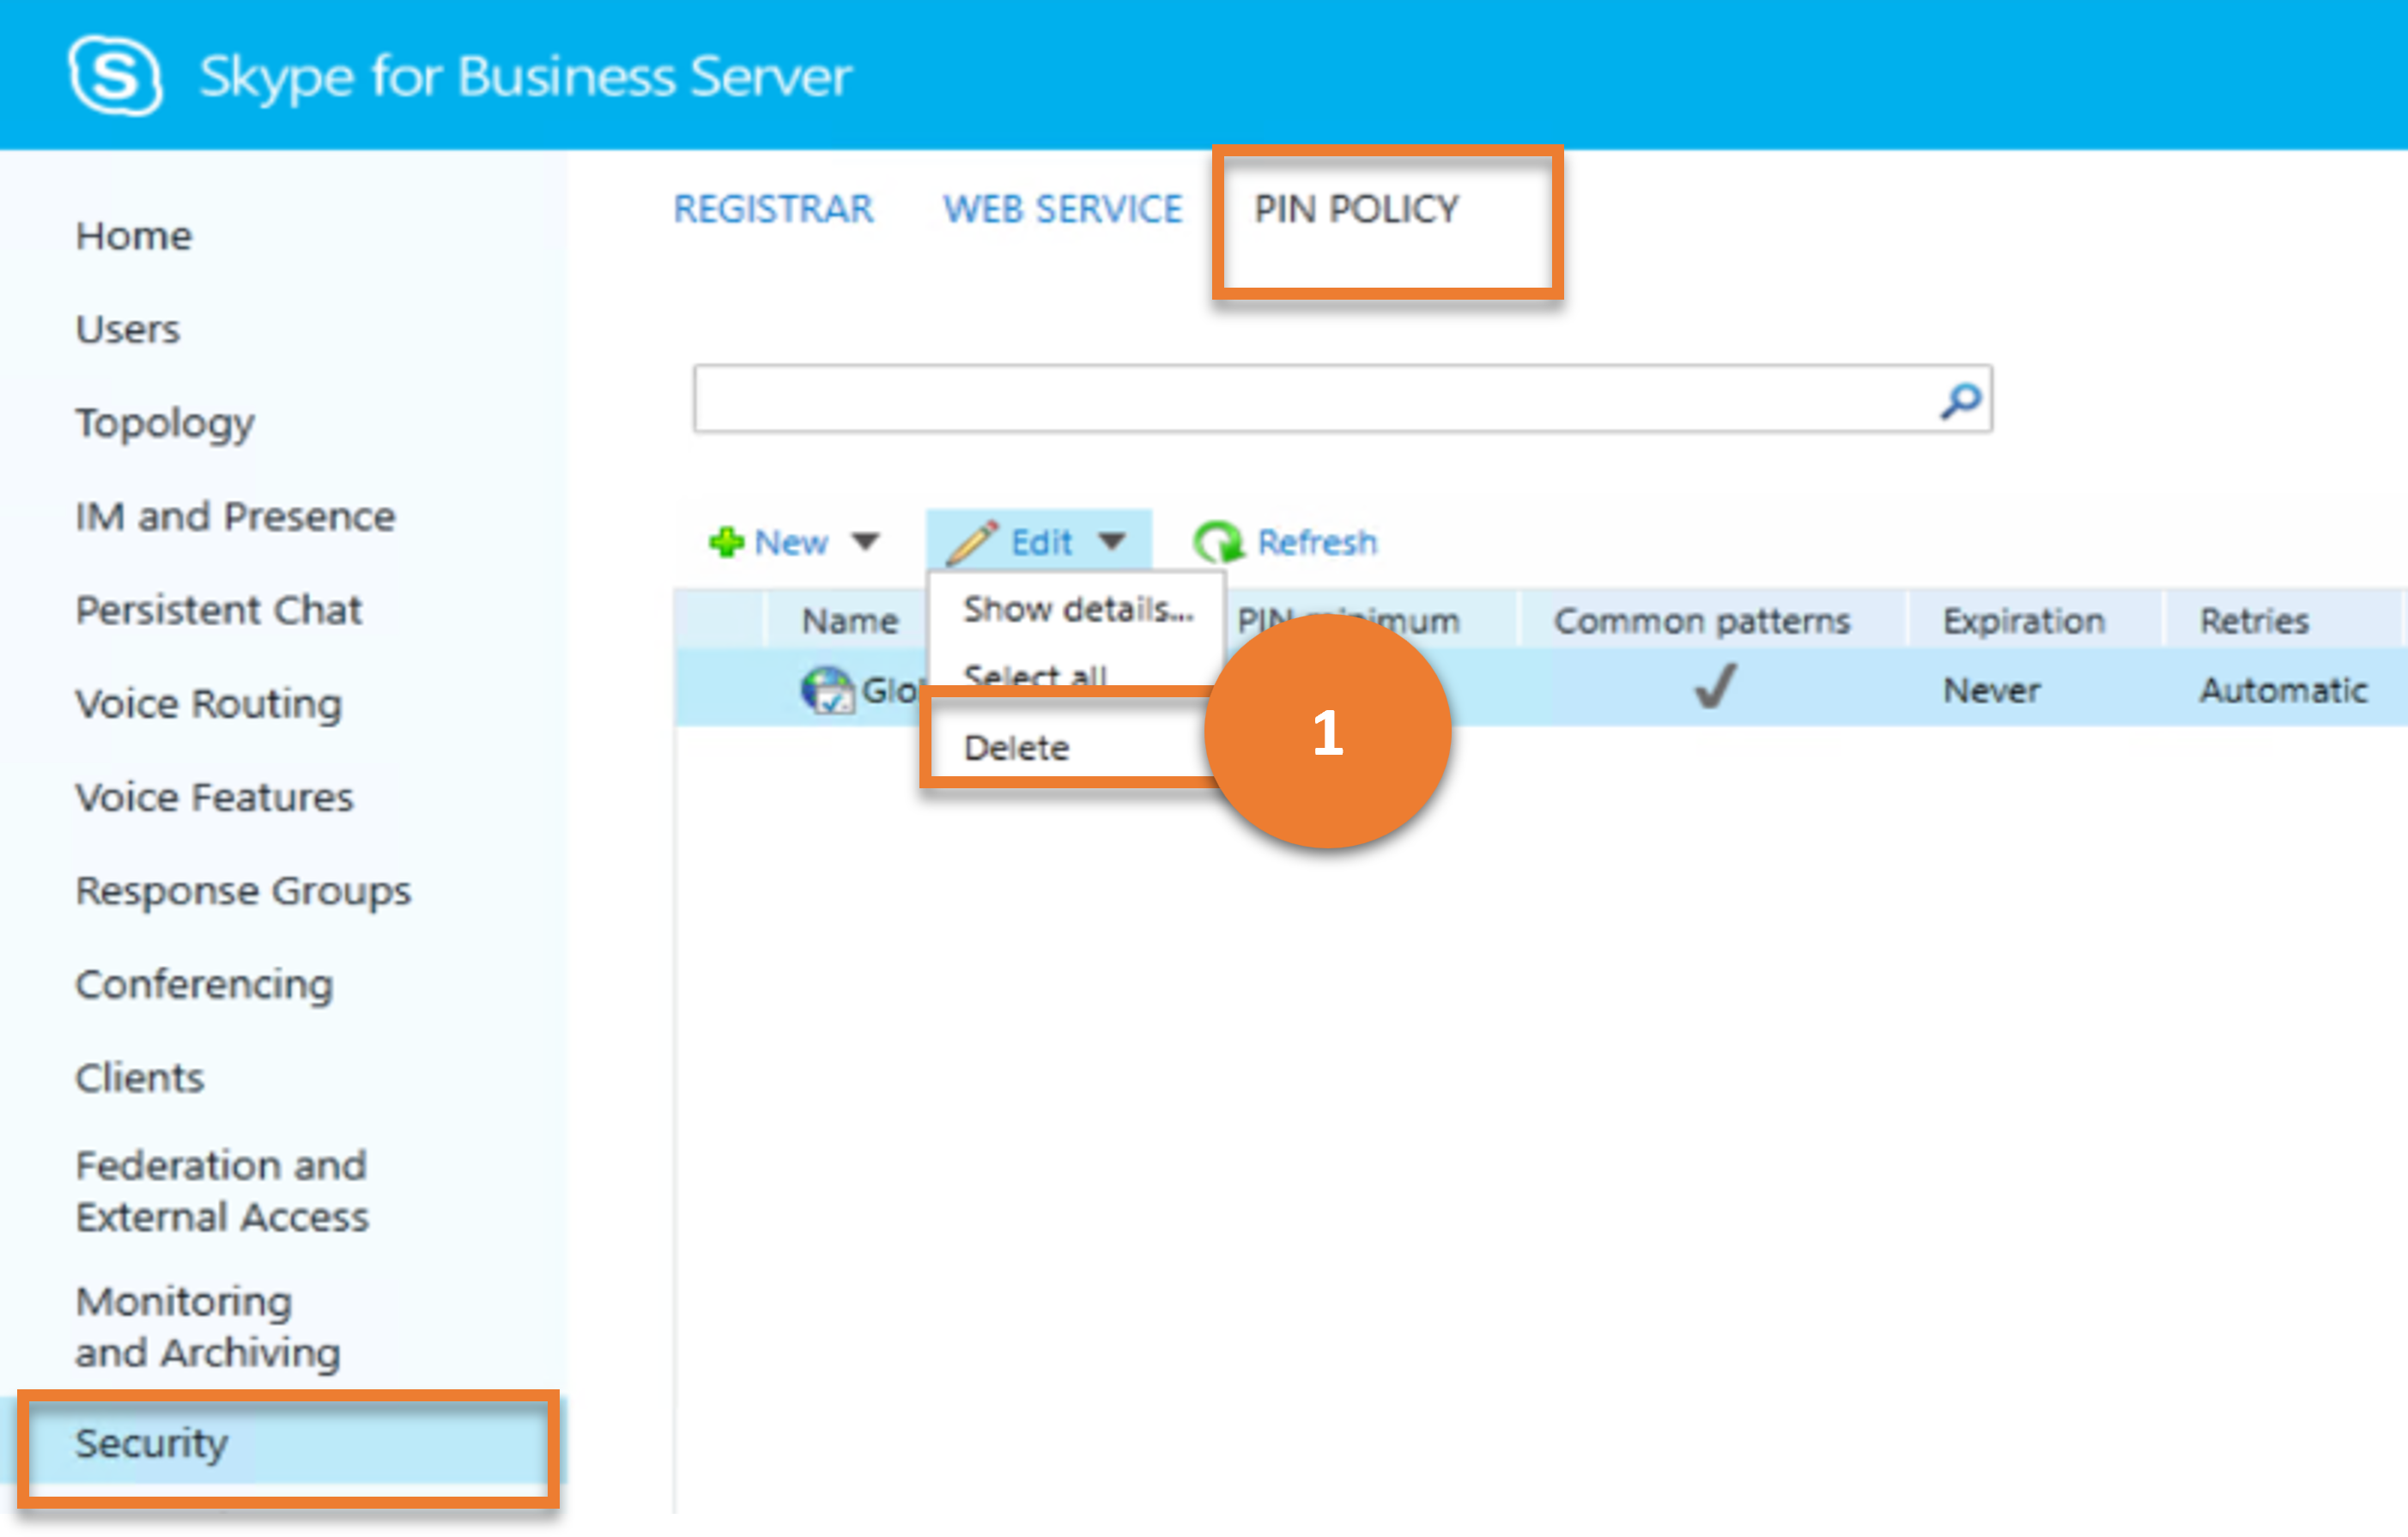
Task: Choose Show details from Edit menu
Action: click(1078, 609)
